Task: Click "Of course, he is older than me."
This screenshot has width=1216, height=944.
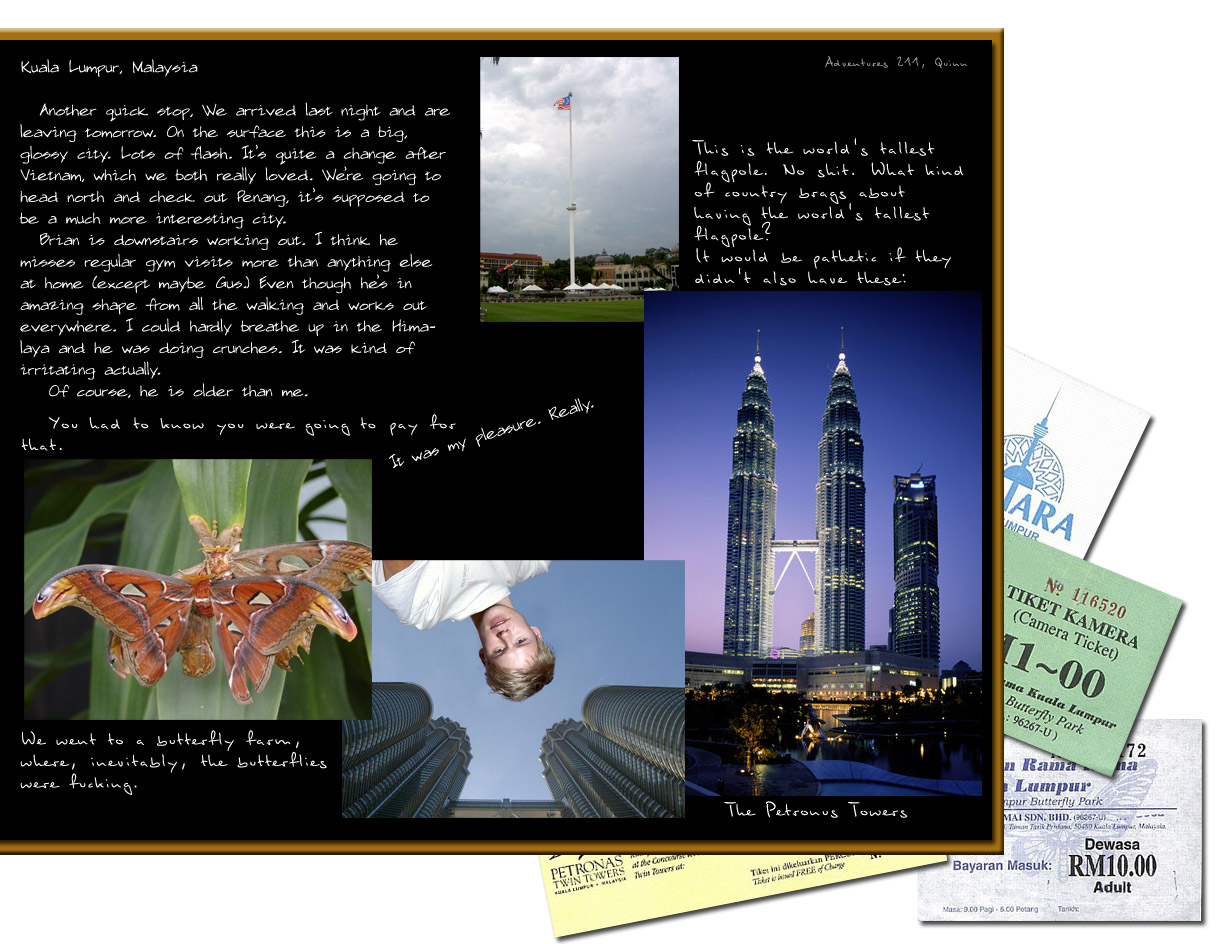Action: (178, 391)
